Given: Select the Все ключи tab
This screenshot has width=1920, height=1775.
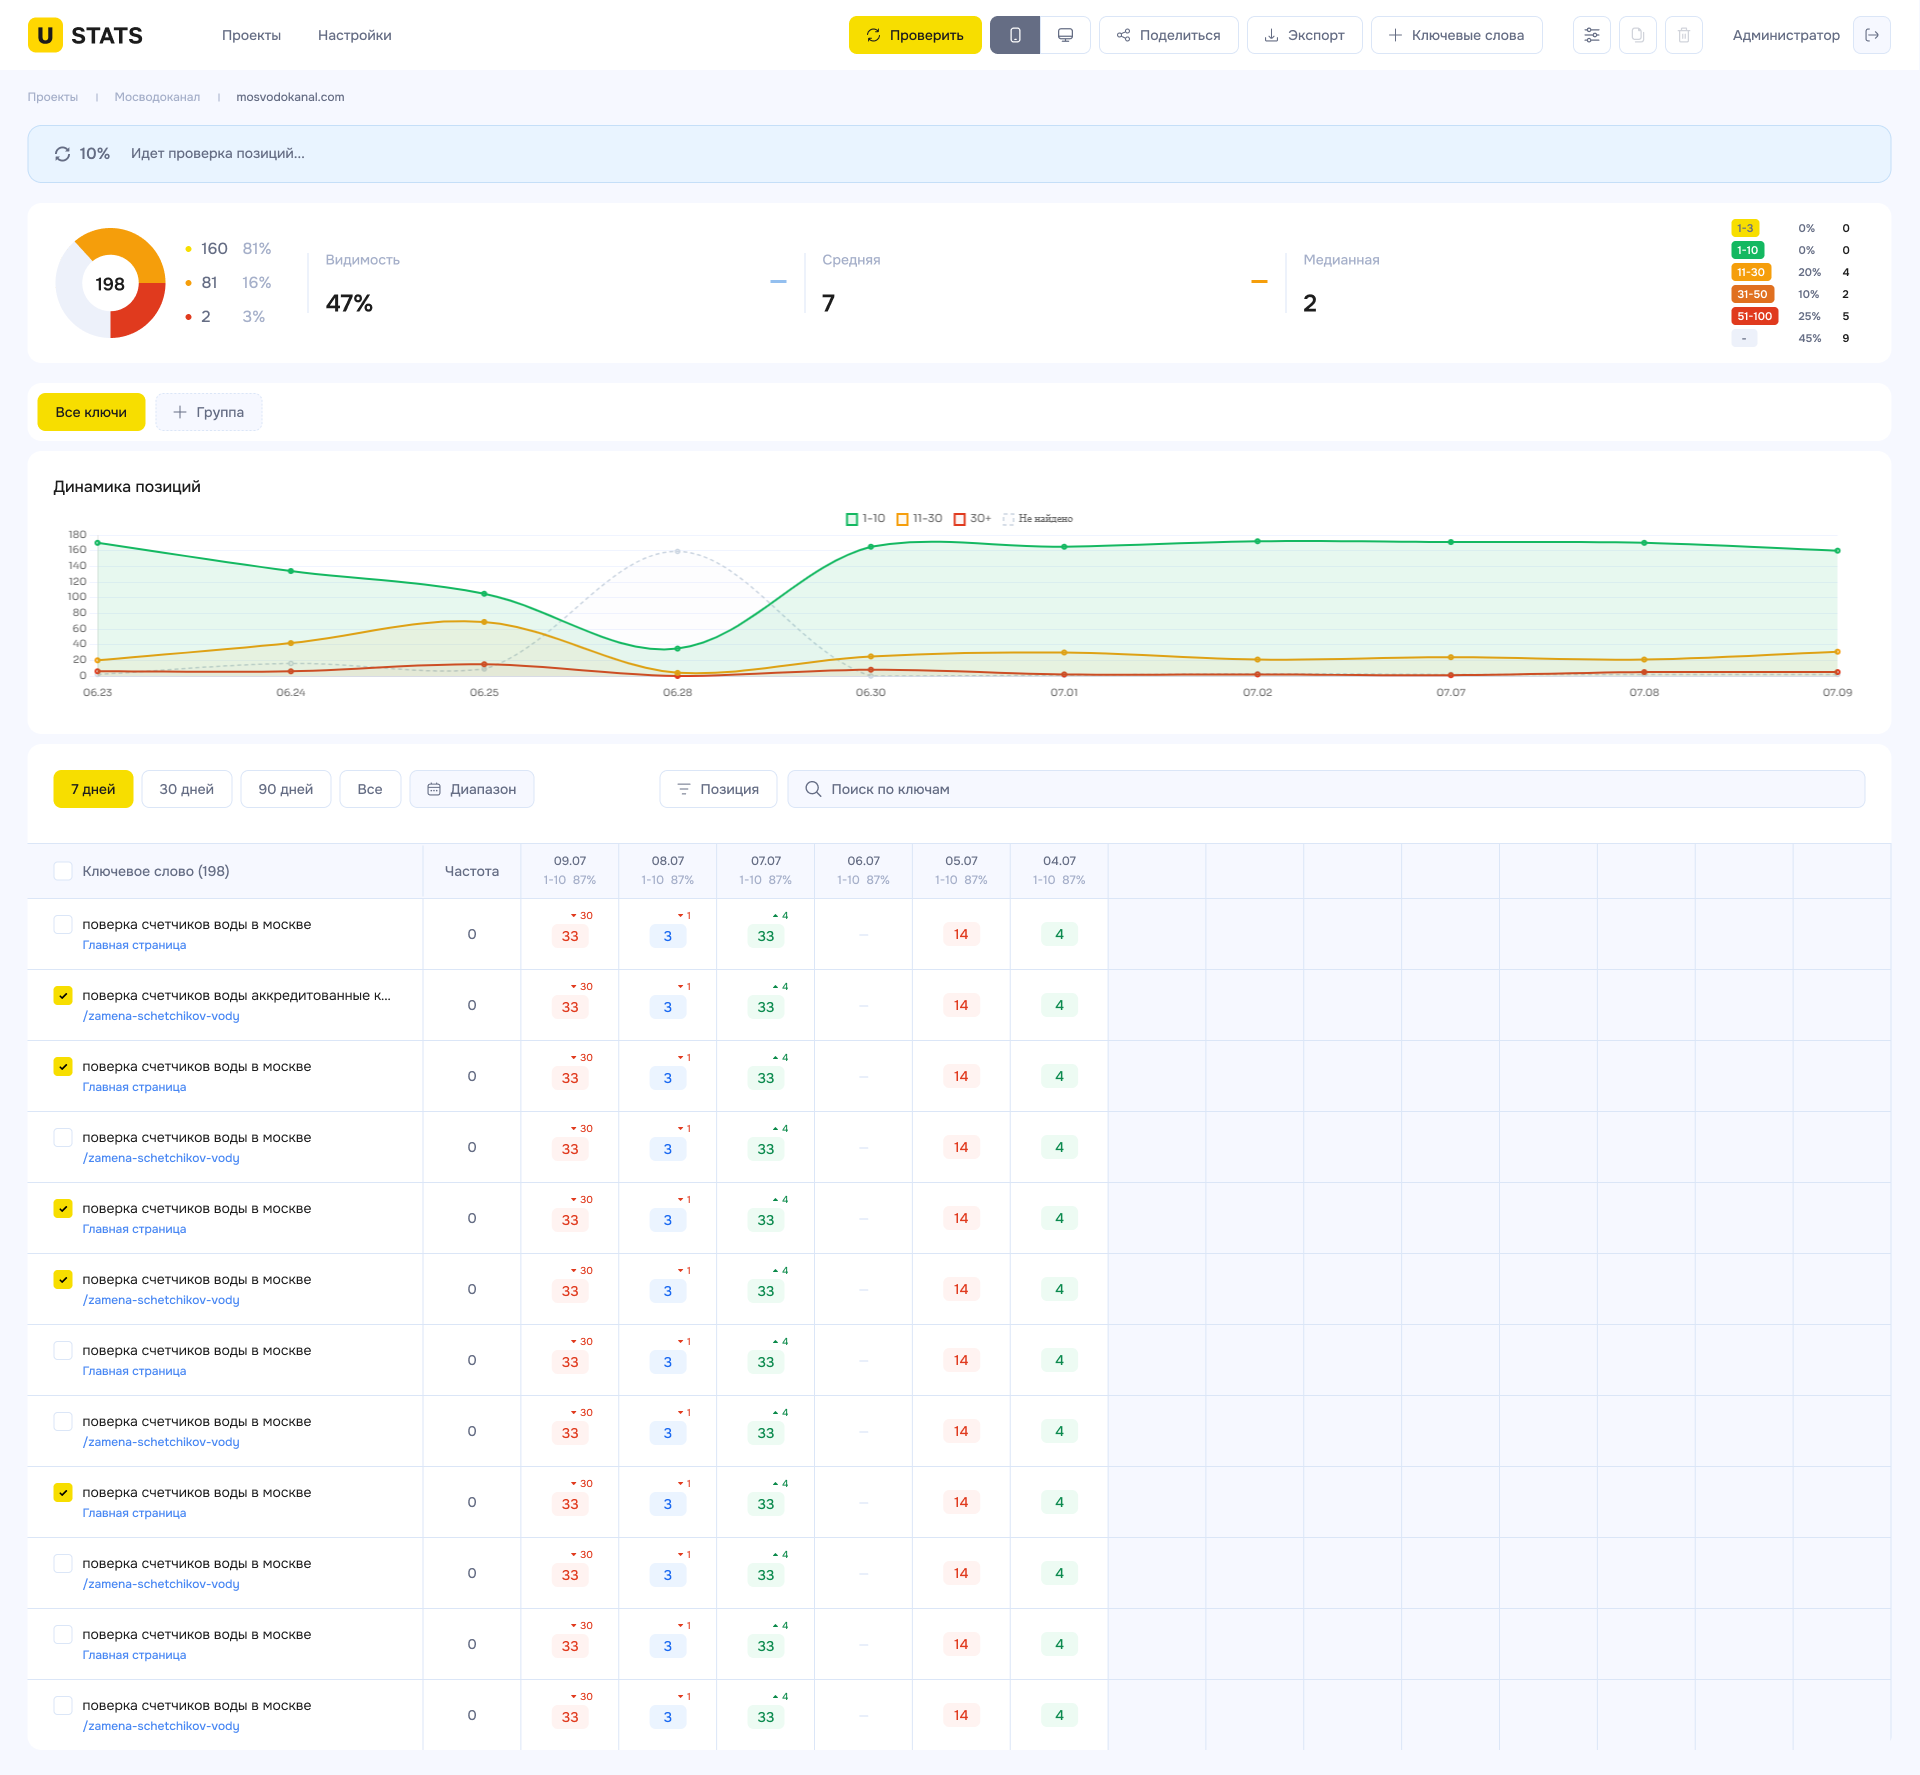Looking at the screenshot, I should [91, 412].
